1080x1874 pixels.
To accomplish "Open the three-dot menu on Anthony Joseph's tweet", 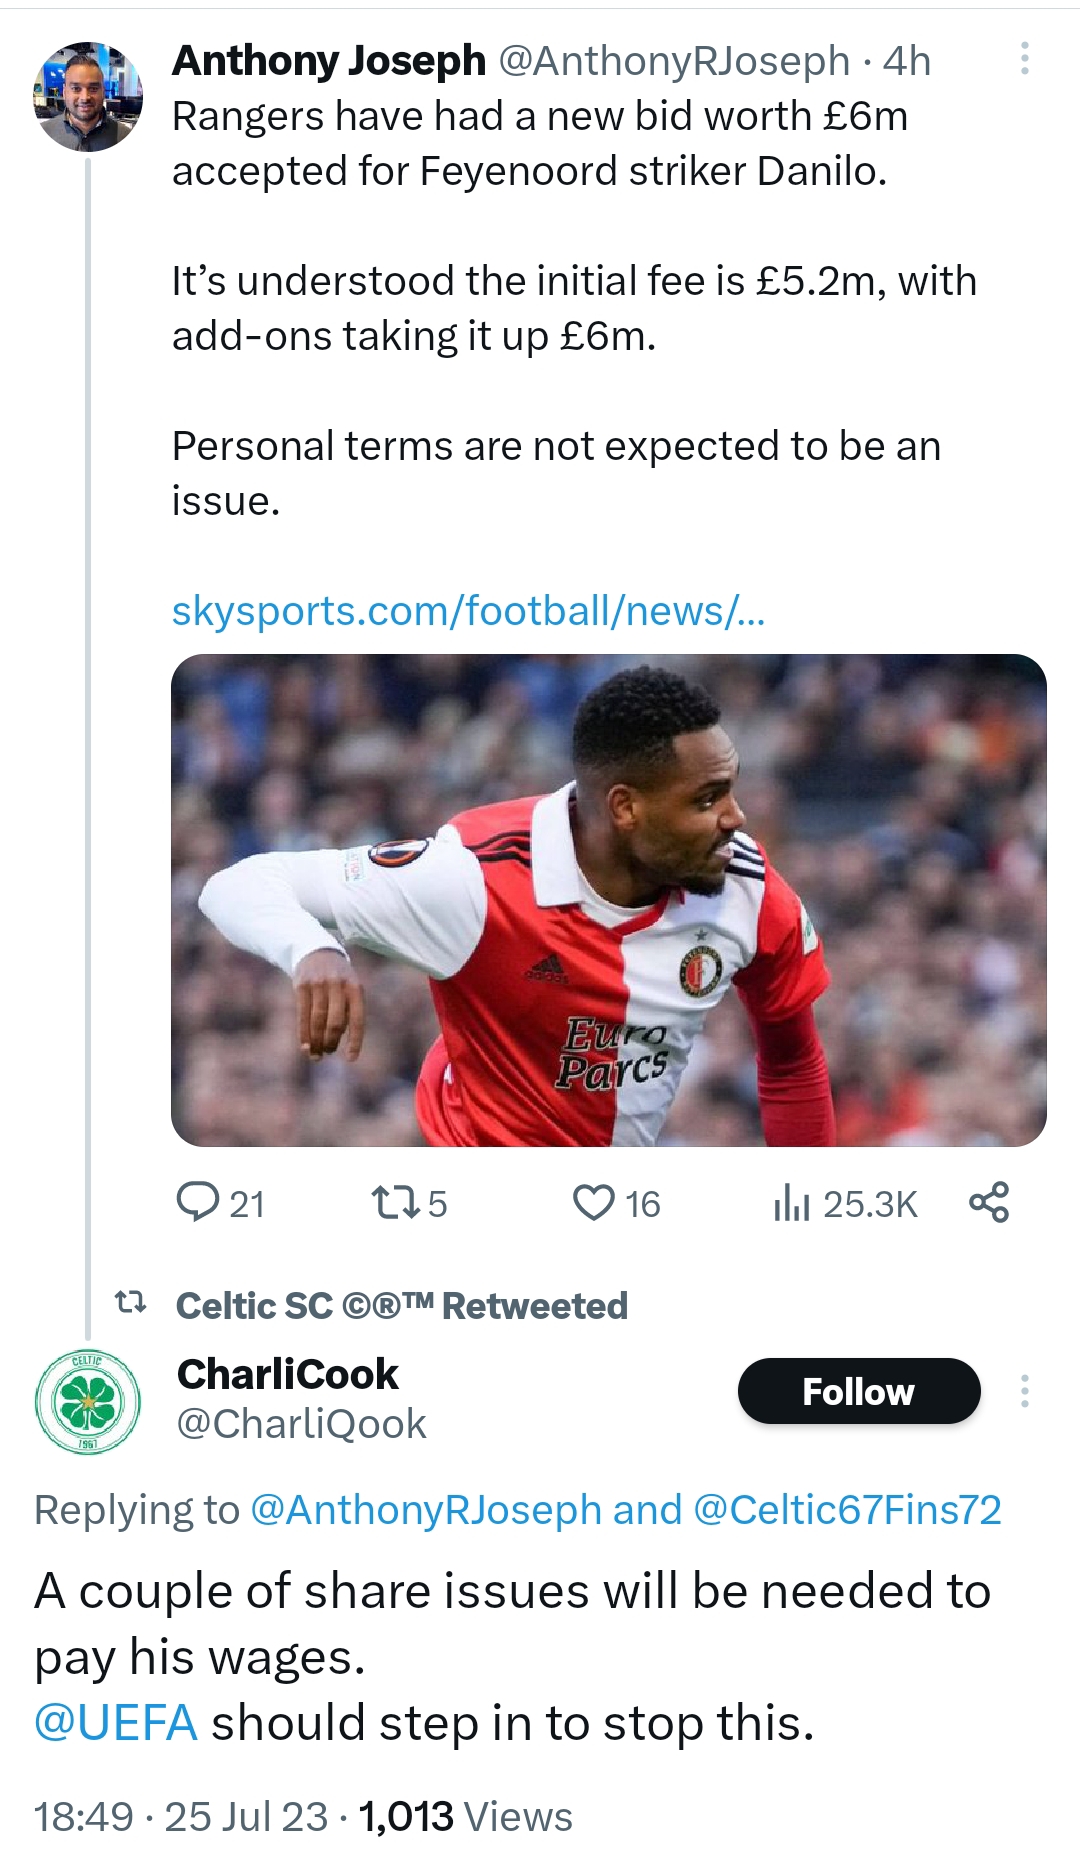I will pos(1024,59).
